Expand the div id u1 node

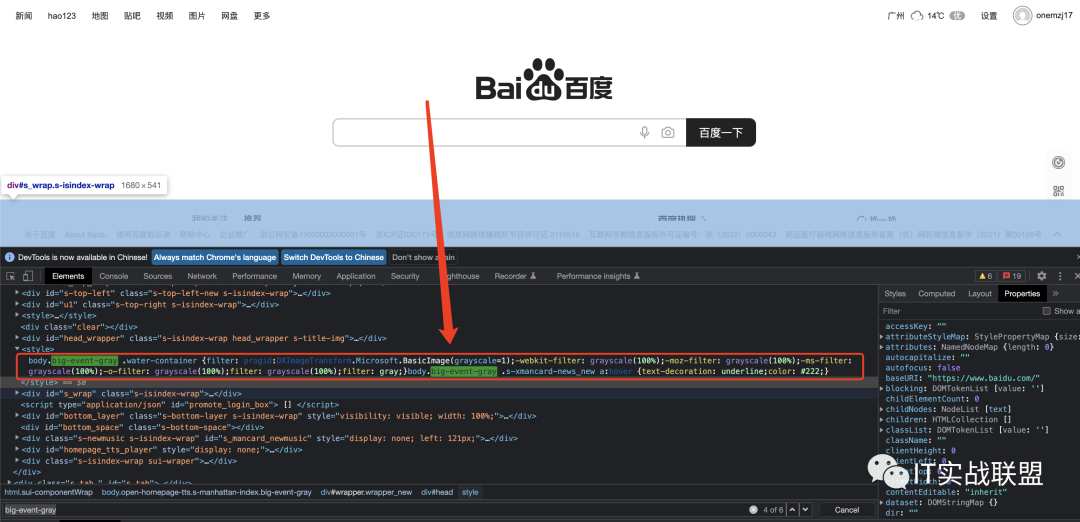[x=18, y=304]
